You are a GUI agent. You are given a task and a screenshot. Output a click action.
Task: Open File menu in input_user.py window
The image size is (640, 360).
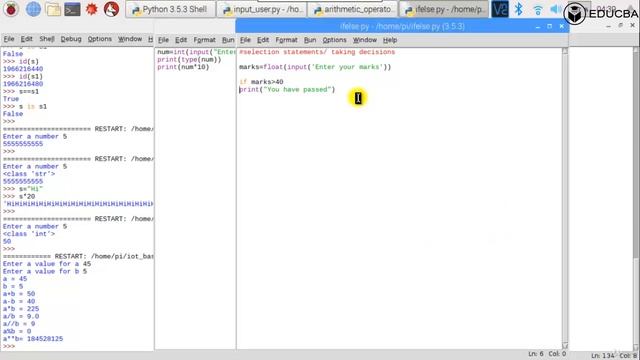(x=163, y=40)
